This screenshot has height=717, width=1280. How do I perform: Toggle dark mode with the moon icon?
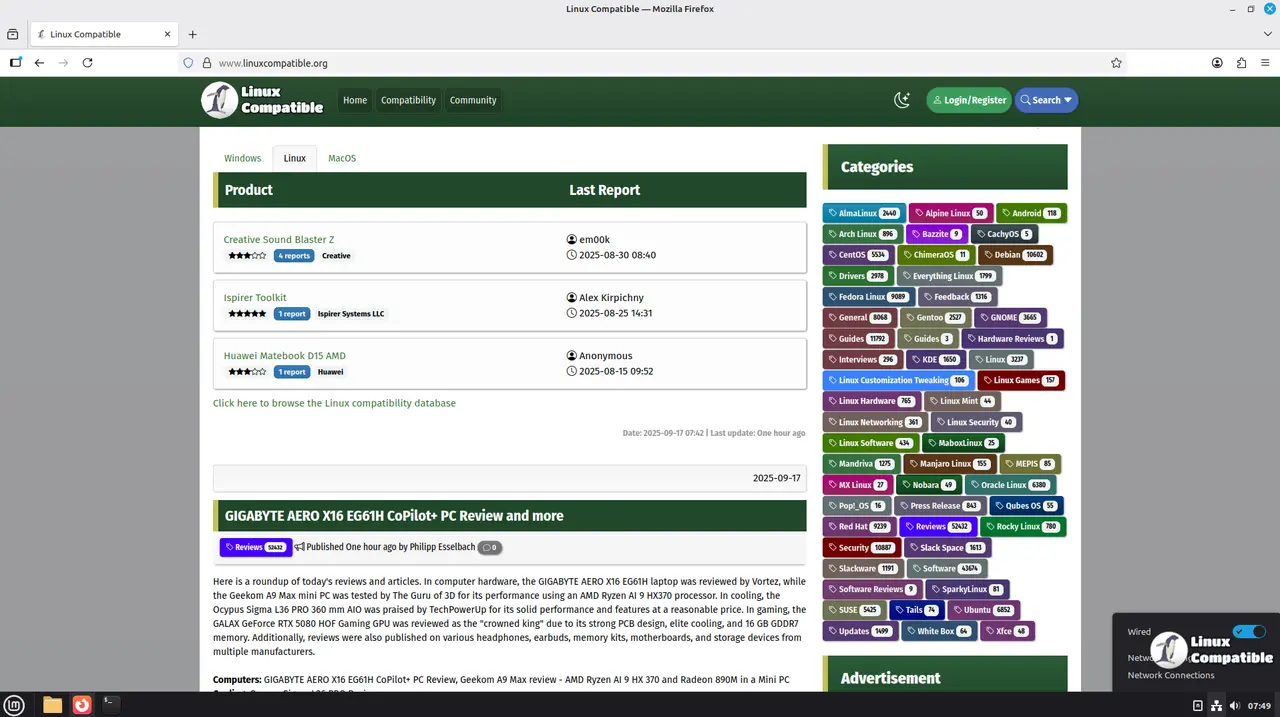pos(902,100)
